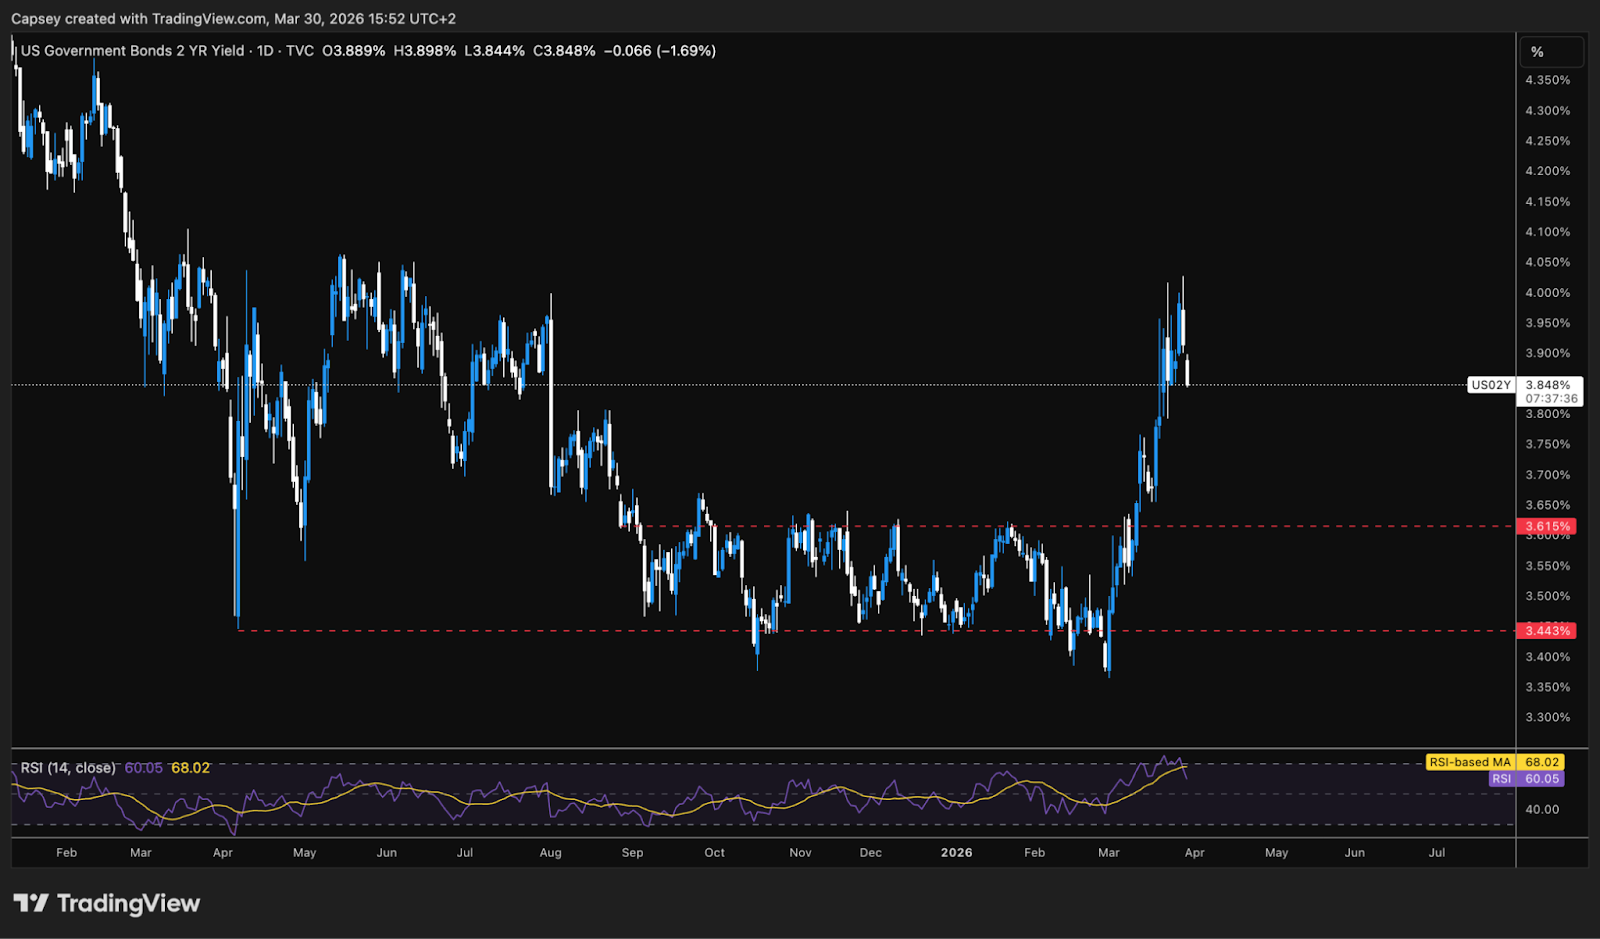Click the countdown timer under the price label
1600x939 pixels.
pos(1550,397)
